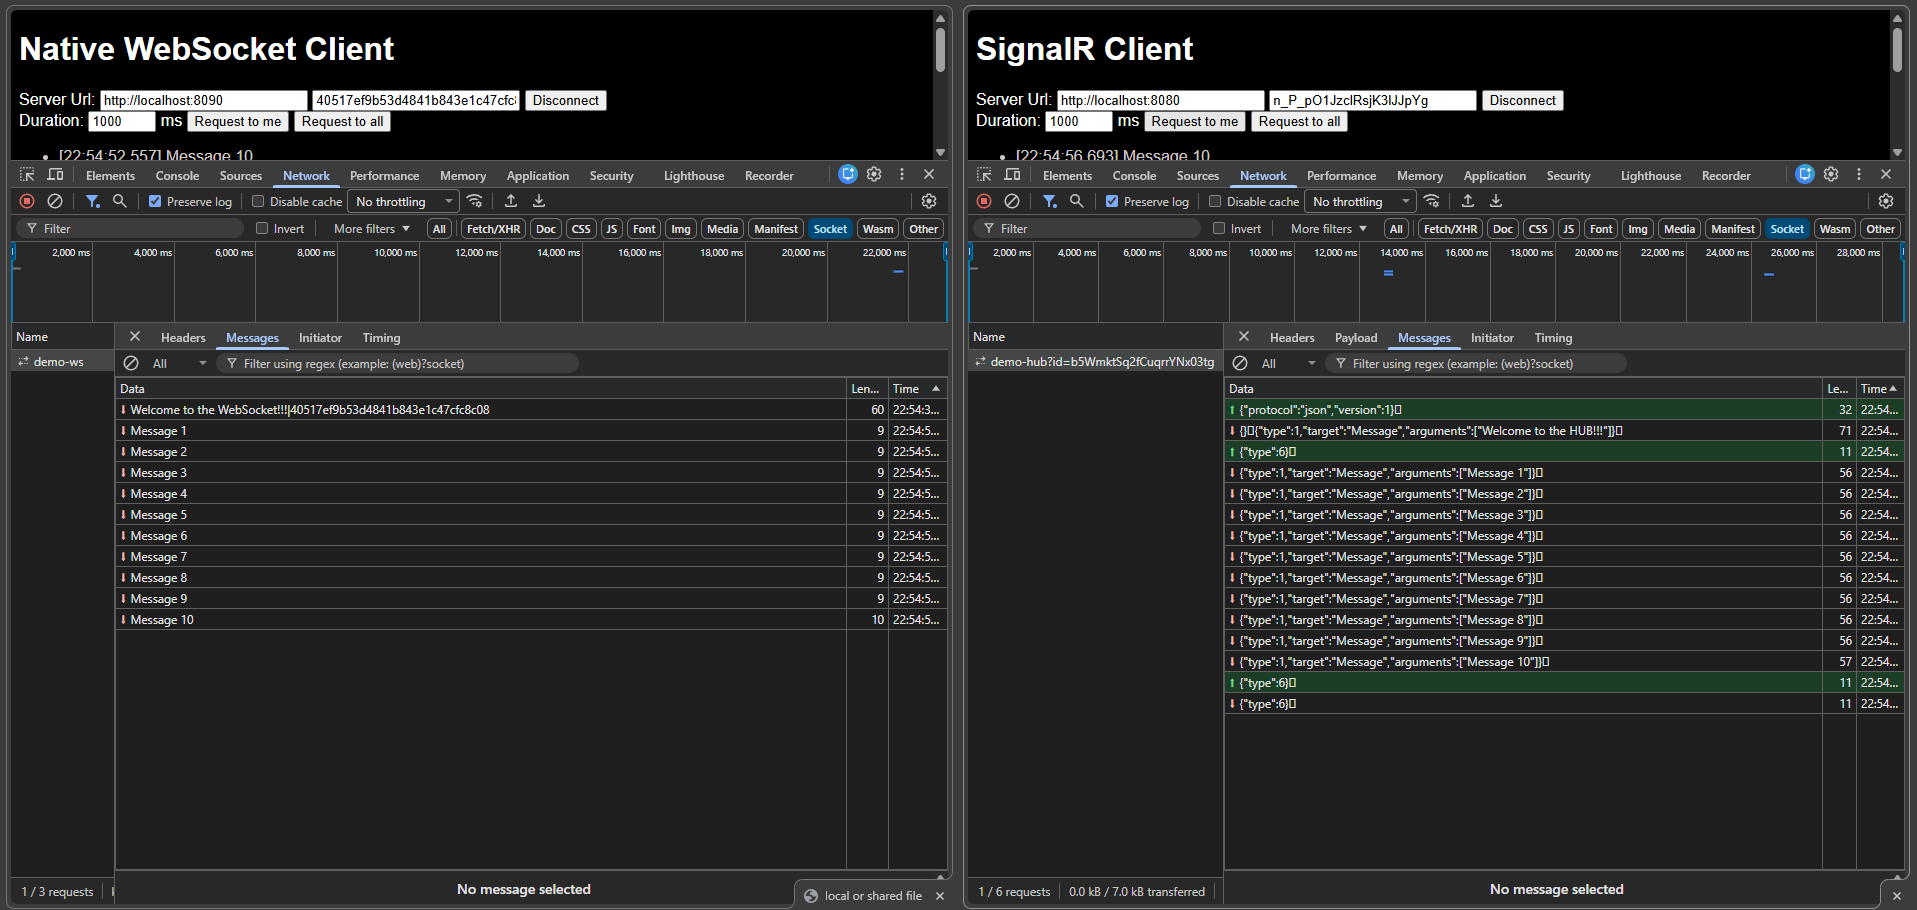Toggle the Socket filter in left DevTools
This screenshot has width=1917, height=910.
[x=830, y=229]
